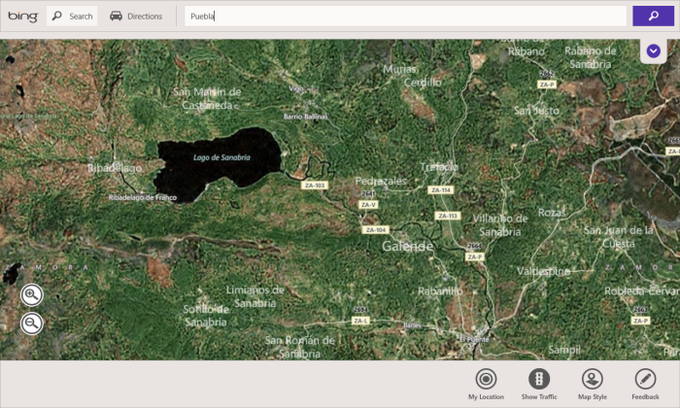Click the Pedrazales label
Viewport: 680px width, 408px height.
(x=381, y=181)
